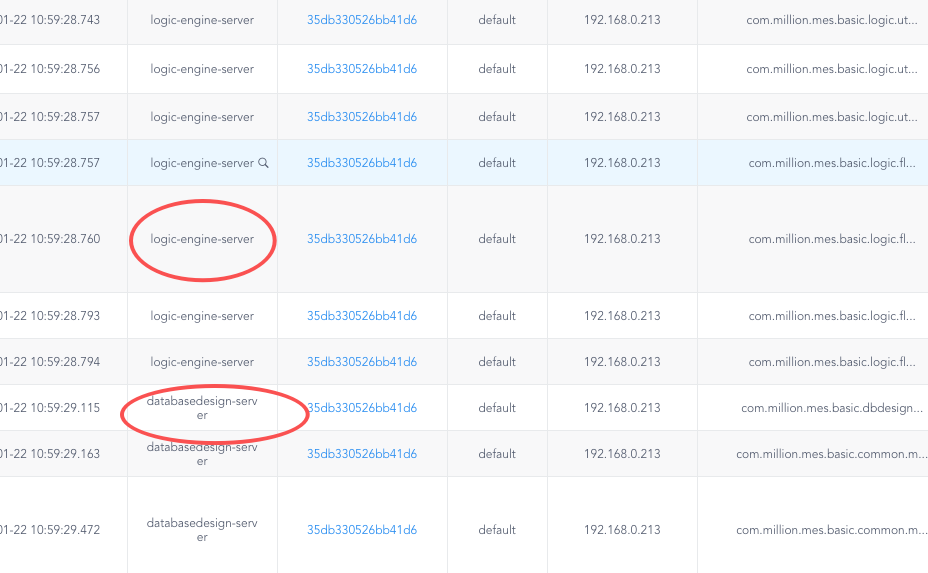Click the magnifier icon beside logic-engine-server

tap(264, 163)
